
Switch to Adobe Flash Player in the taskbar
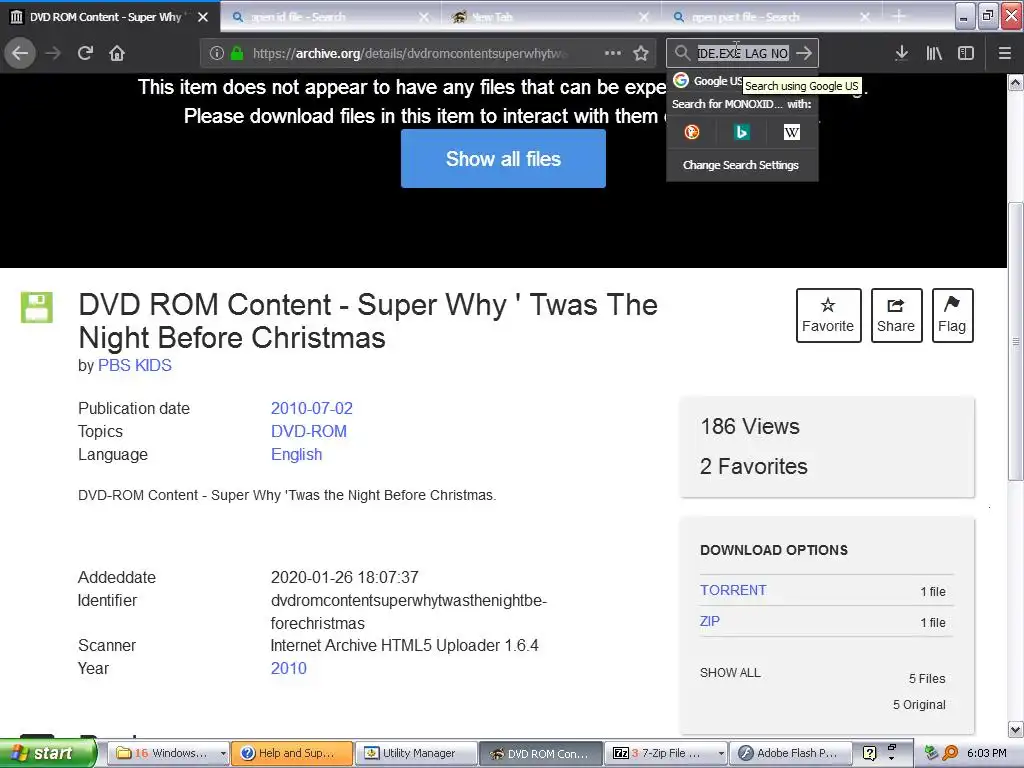pos(791,753)
